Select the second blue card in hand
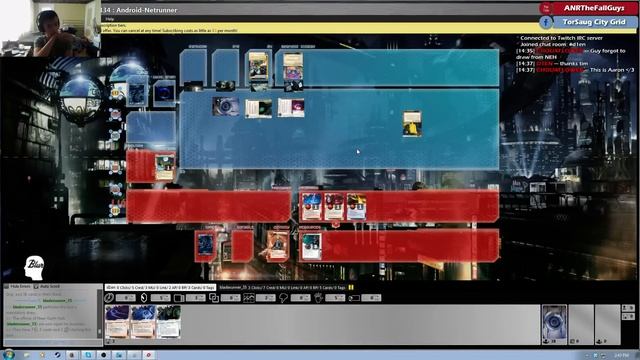The width and height of the screenshot is (640, 360). point(143,322)
